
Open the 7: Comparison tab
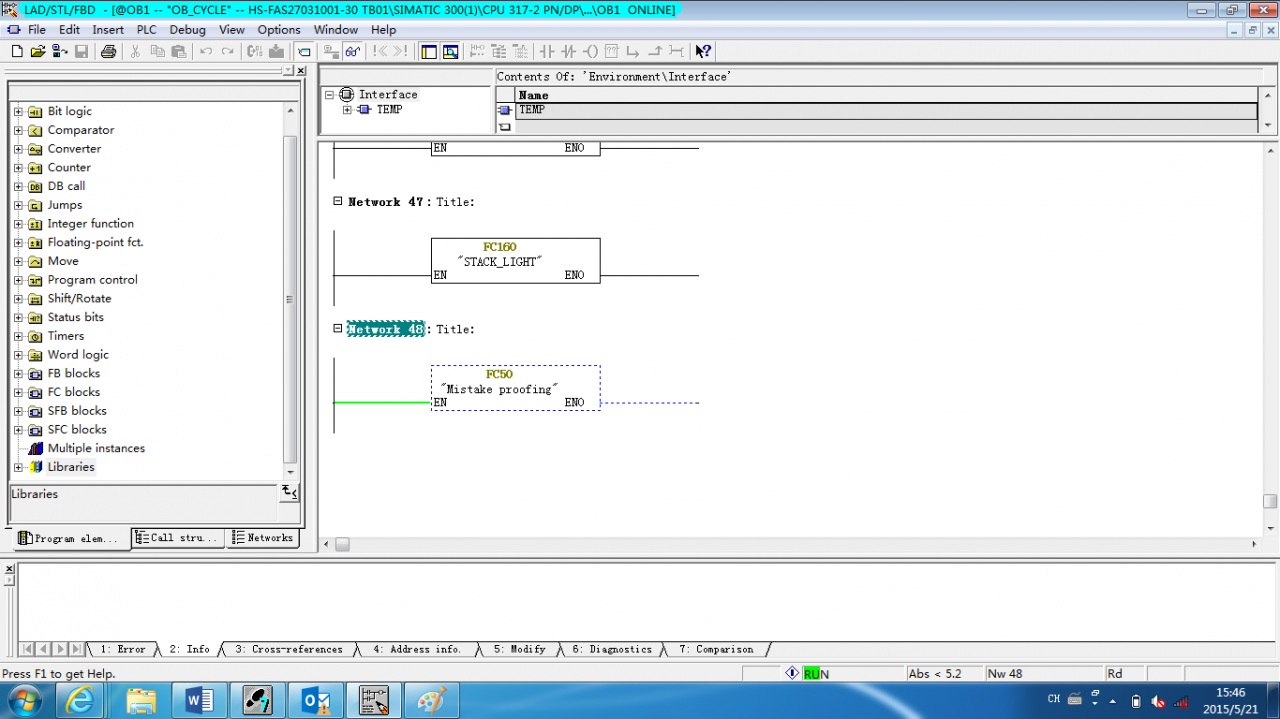click(x=716, y=649)
